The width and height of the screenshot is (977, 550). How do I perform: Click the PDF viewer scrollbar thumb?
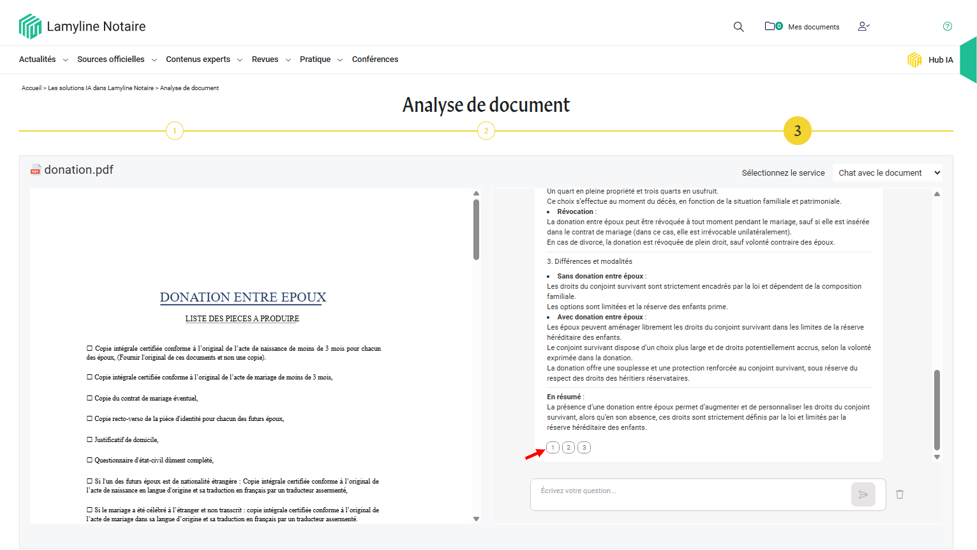476,229
